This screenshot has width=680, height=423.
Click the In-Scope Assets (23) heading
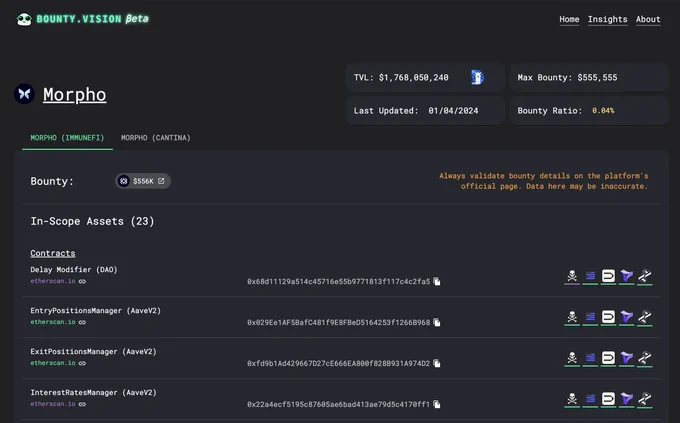pyautogui.click(x=92, y=221)
